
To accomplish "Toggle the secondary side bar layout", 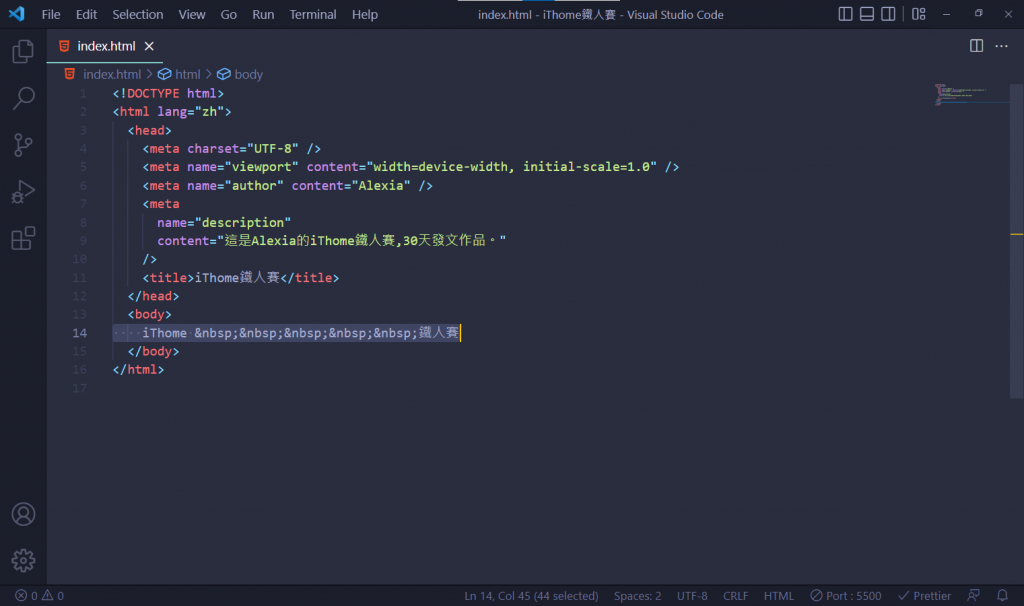I will tap(888, 14).
